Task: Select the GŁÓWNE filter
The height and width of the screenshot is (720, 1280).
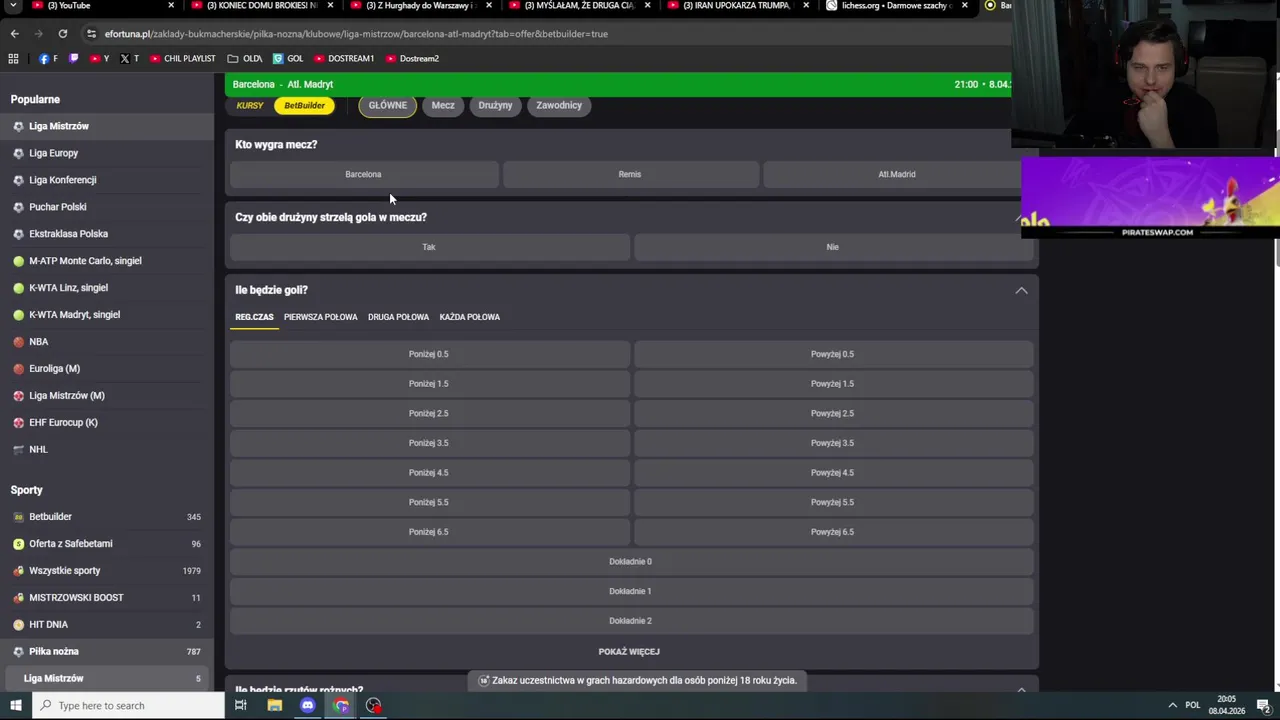Action: pos(387,105)
